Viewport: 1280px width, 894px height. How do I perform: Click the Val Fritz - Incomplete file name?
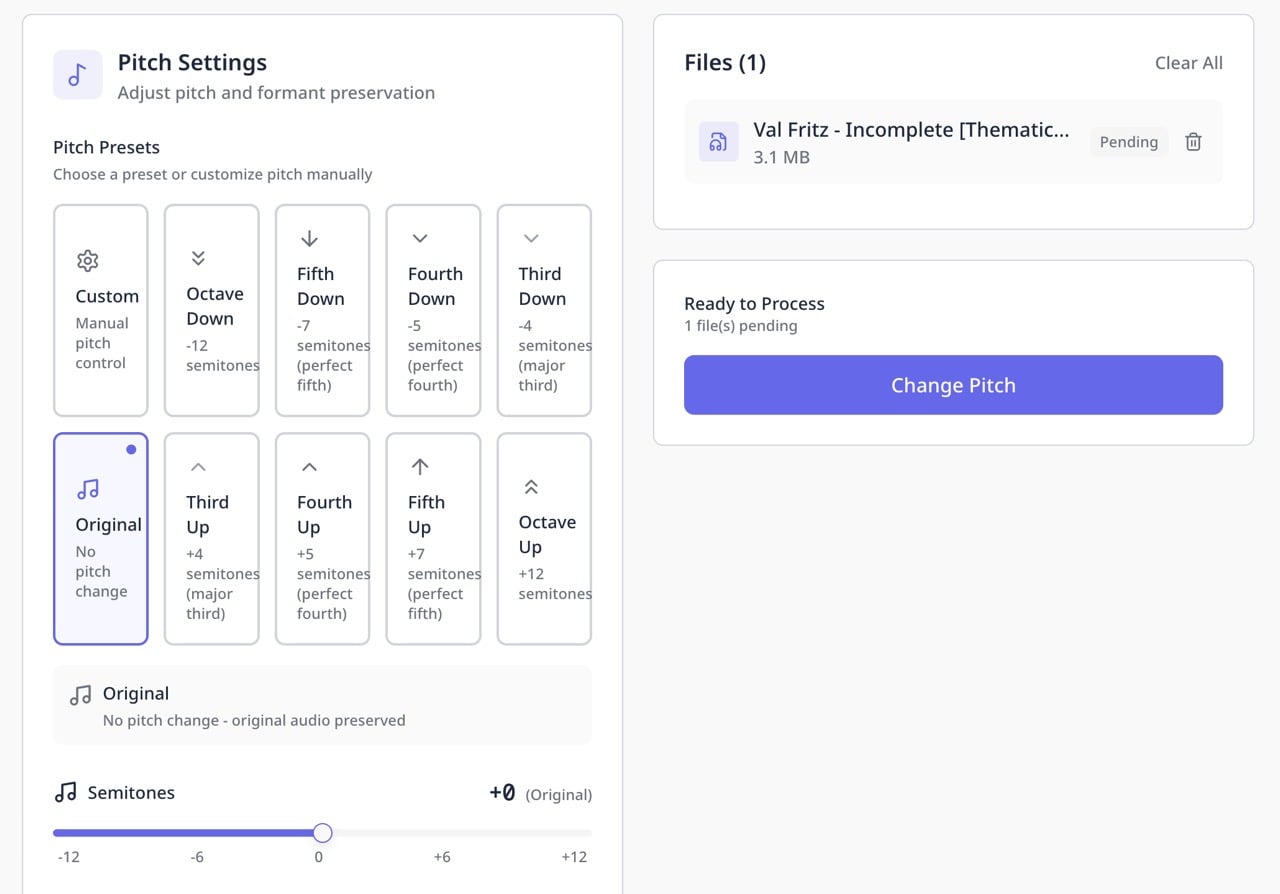(911, 130)
